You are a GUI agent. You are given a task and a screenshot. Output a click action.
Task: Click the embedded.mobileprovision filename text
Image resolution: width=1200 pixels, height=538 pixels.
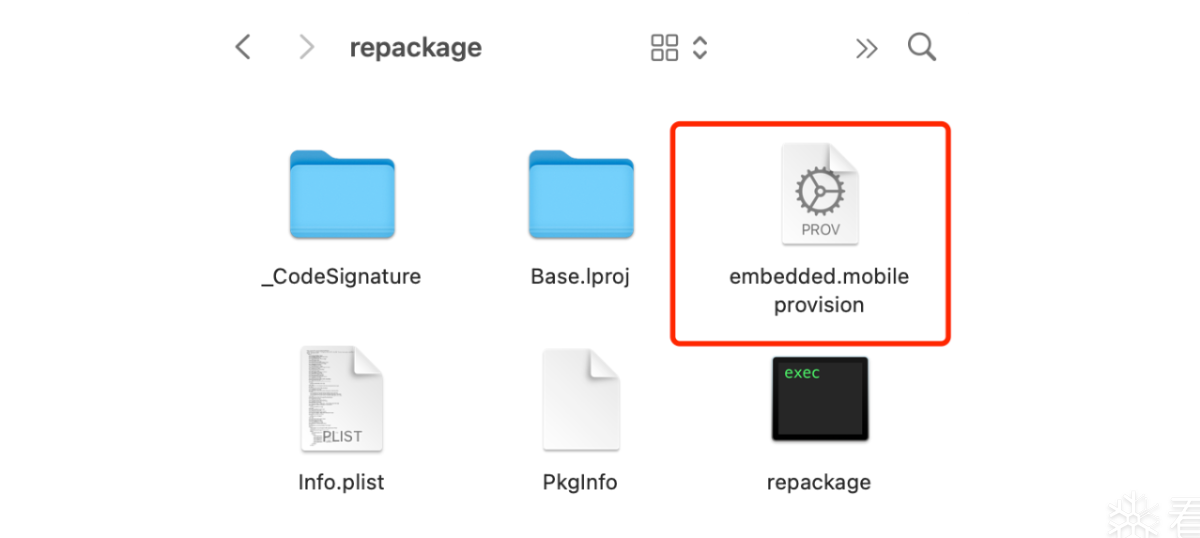(x=819, y=290)
